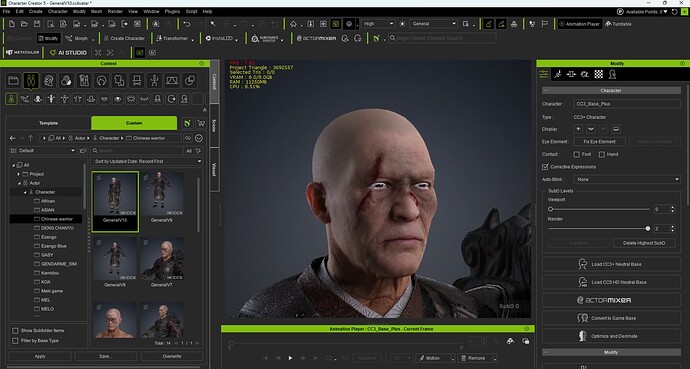Check Filter by Base Type

coord(15,341)
